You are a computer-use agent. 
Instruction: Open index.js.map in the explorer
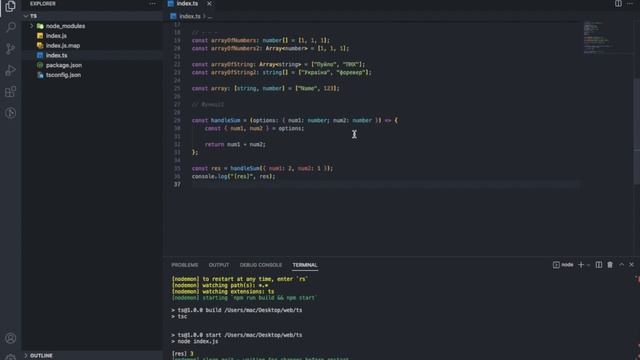tap(92, 45)
